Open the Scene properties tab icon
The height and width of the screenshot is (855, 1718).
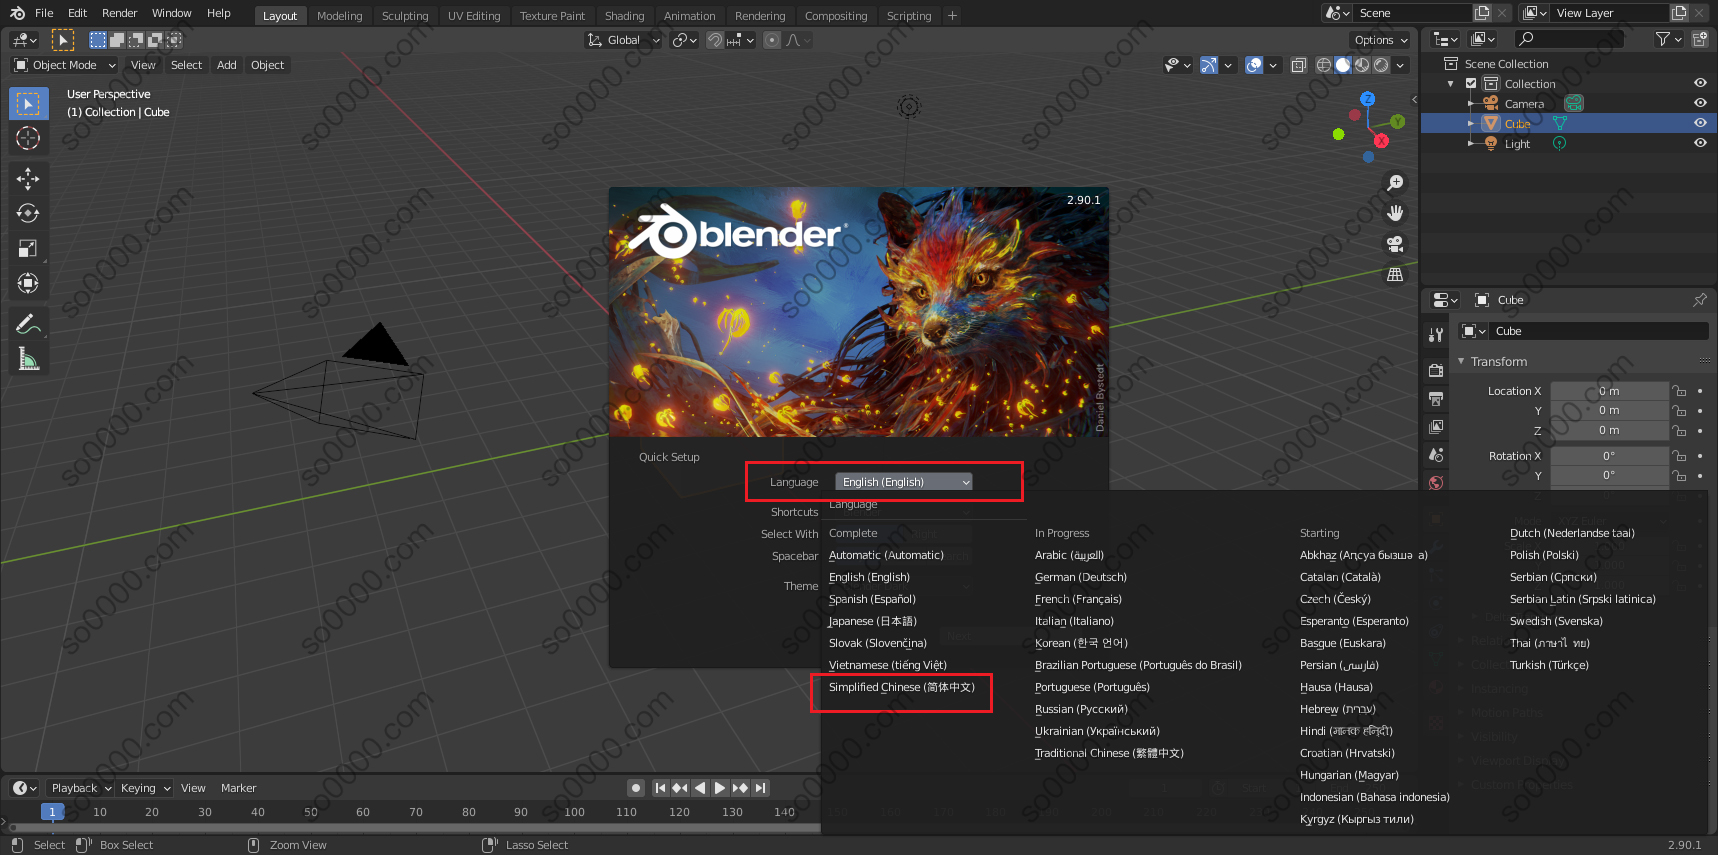1436,454
